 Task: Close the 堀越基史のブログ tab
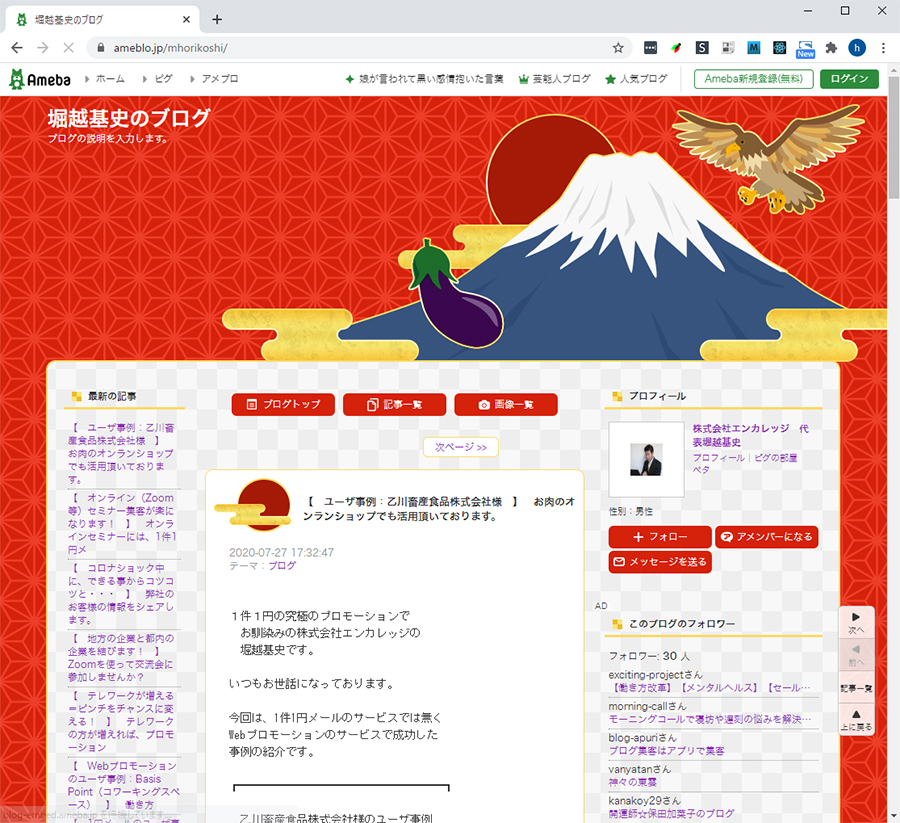(x=186, y=20)
